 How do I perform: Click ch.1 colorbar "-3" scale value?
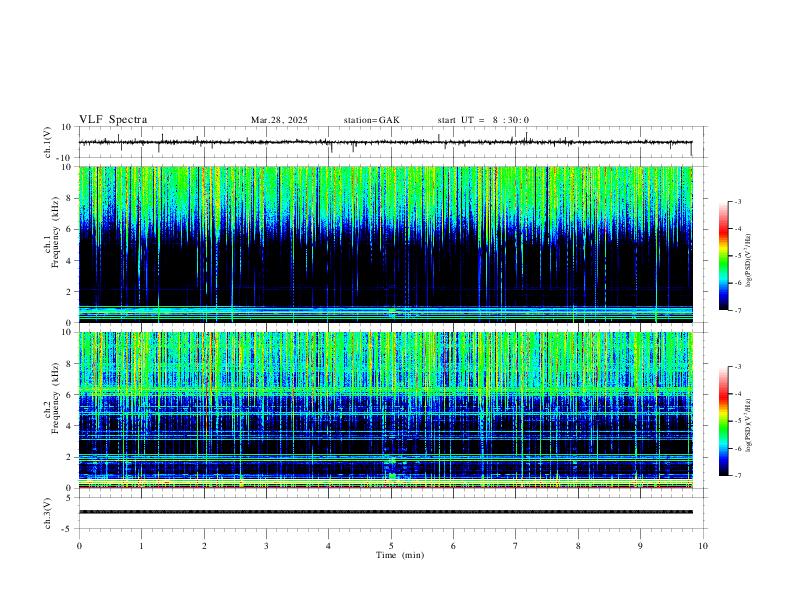pos(738,201)
